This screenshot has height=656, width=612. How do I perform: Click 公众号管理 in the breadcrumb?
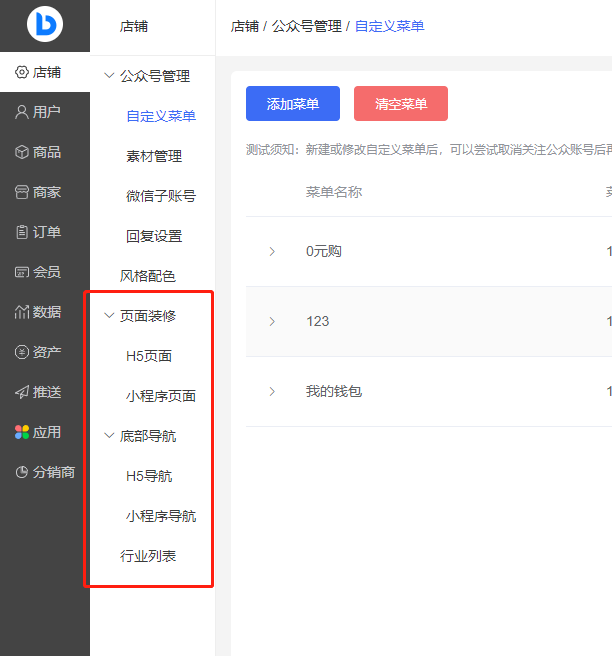[306, 26]
